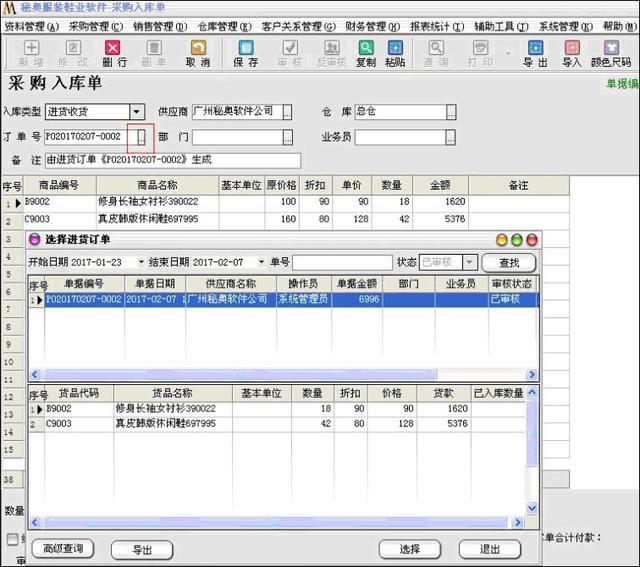The height and width of the screenshot is (567, 640).
Task: Click the 备注 remarks input field
Action: [173, 160]
